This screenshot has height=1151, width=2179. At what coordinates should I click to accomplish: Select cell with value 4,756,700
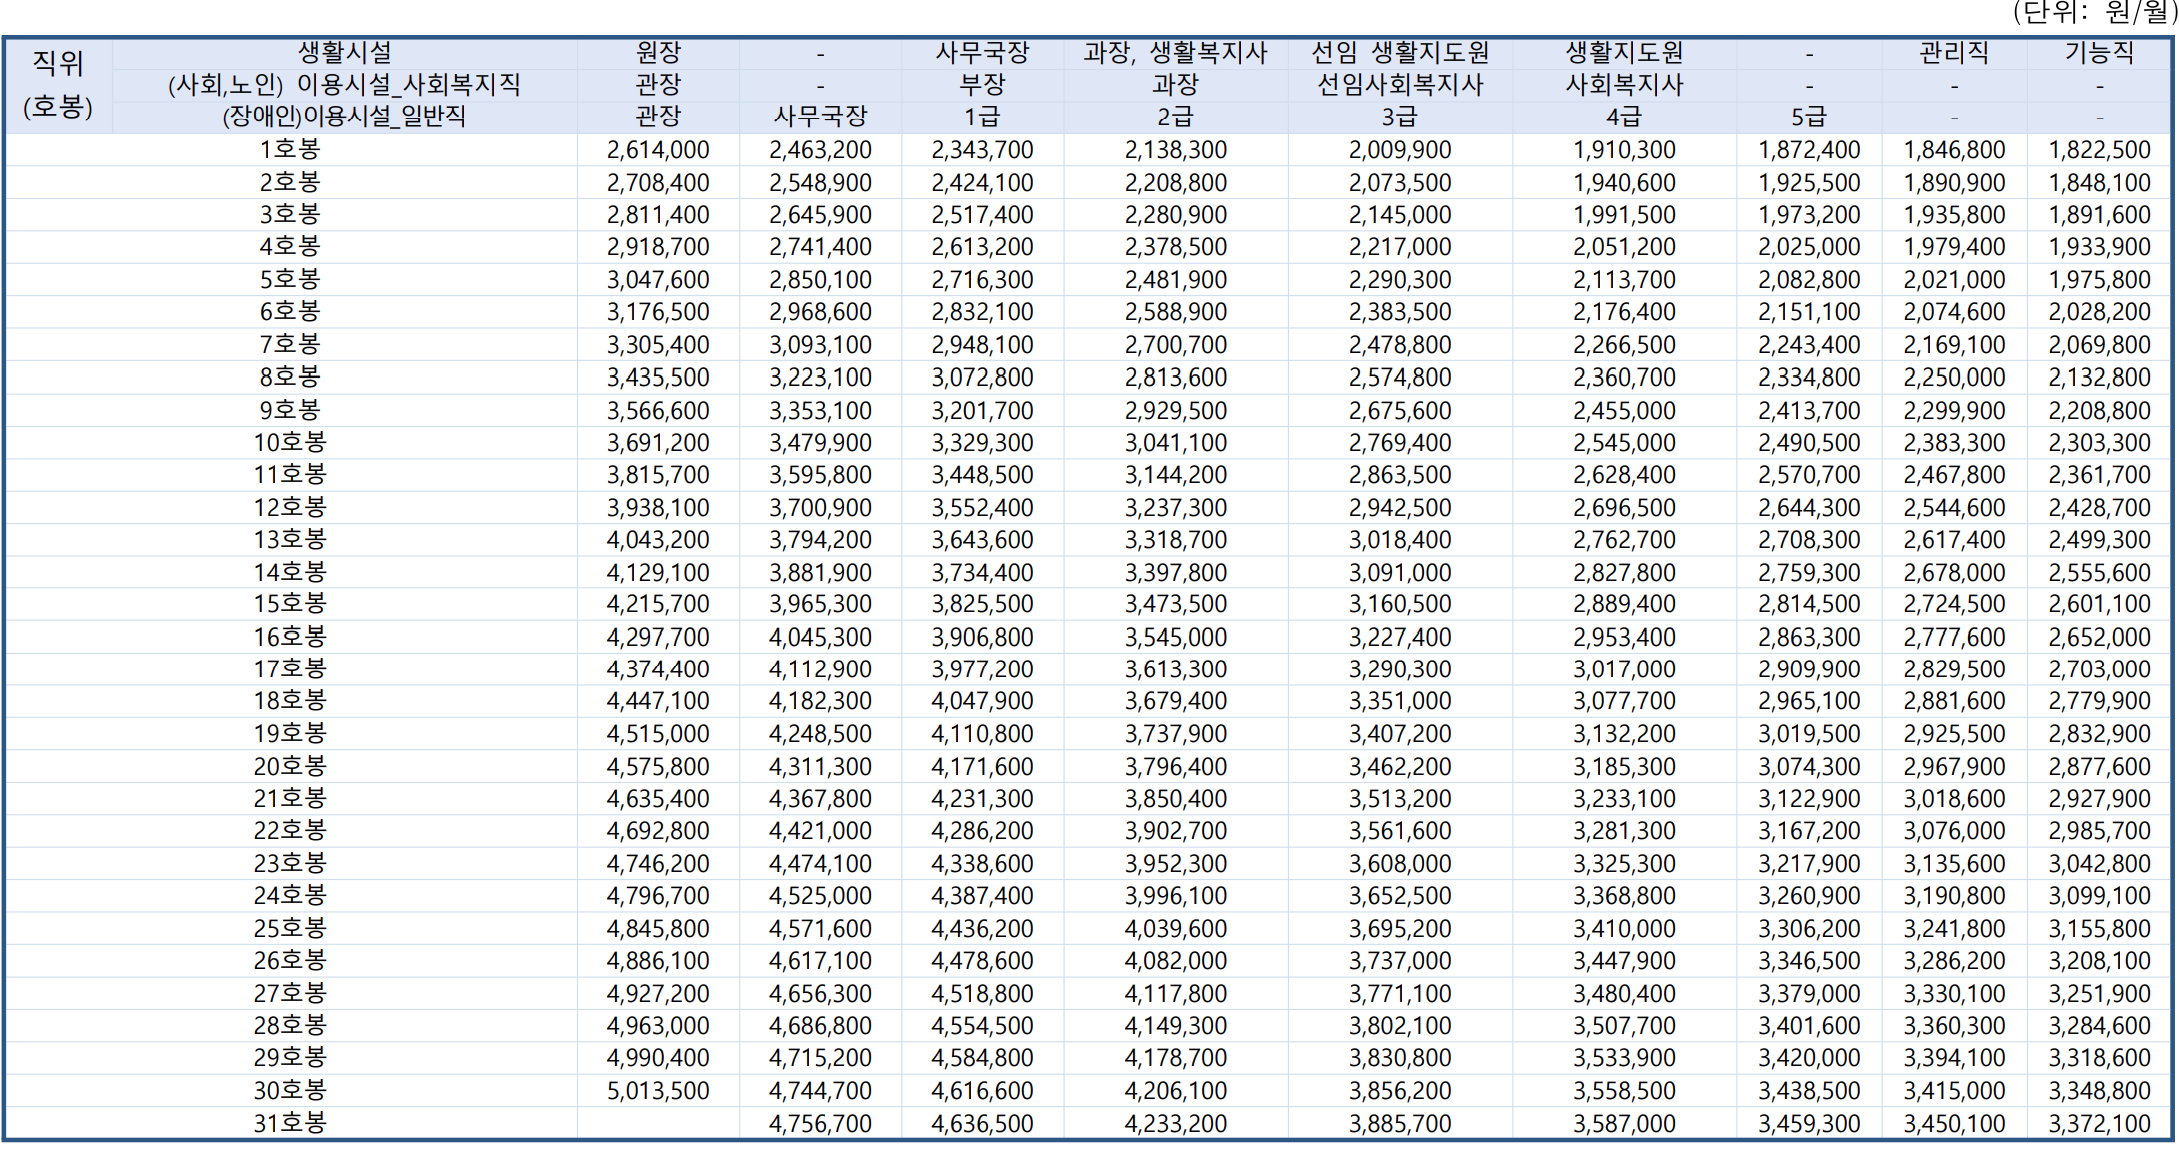pos(820,1124)
